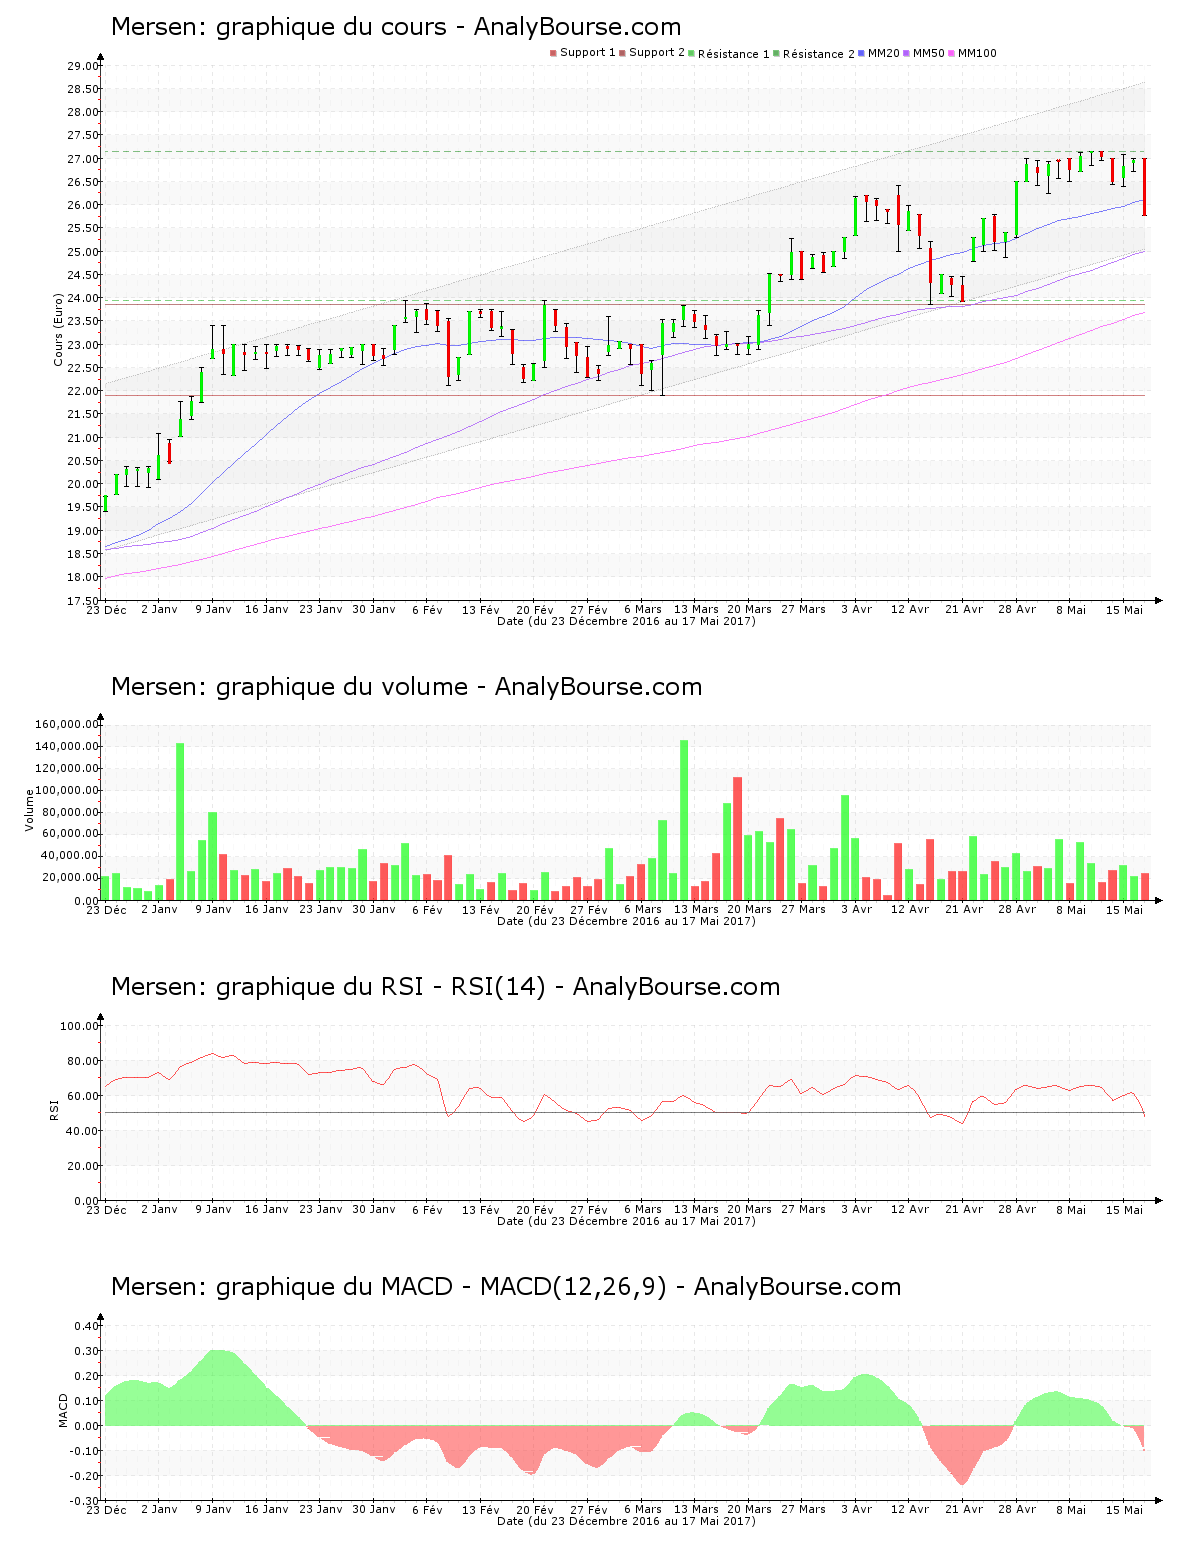Click the 29.00 value on price axis

pyautogui.click(x=83, y=66)
